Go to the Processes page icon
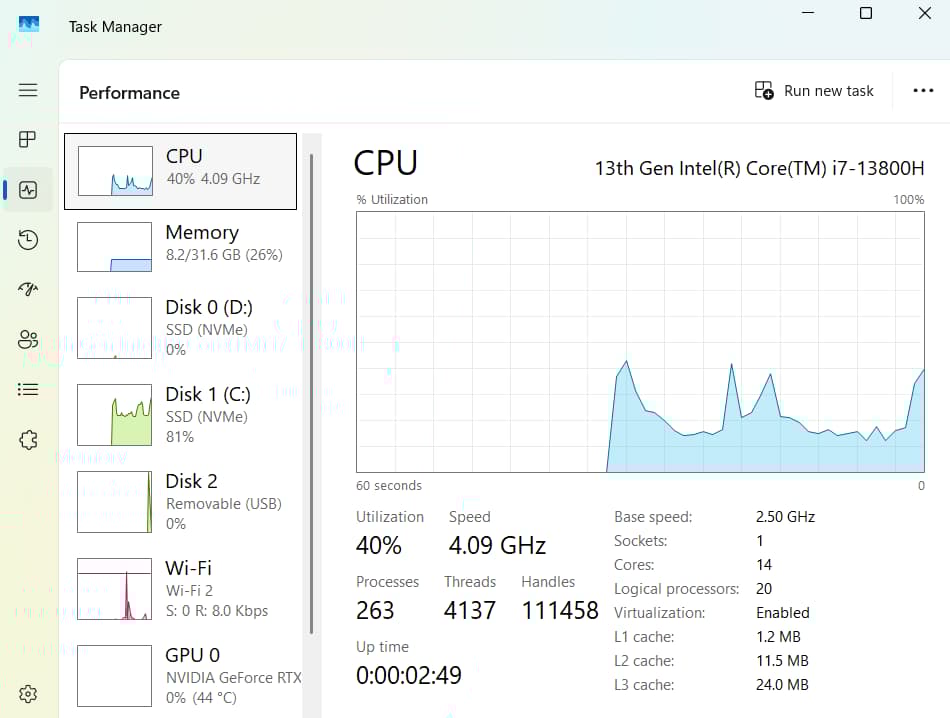Image resolution: width=950 pixels, height=718 pixels. pos(28,139)
